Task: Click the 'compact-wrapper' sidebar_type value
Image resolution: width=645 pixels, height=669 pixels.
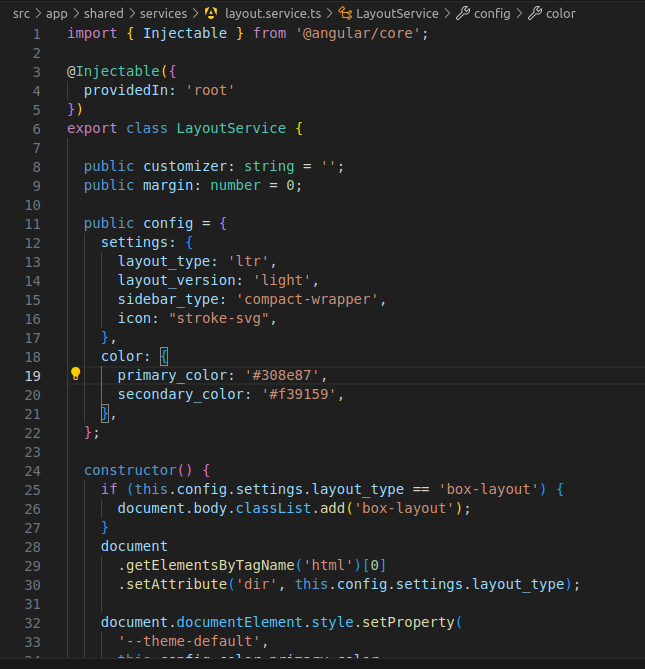Action: pyautogui.click(x=309, y=299)
